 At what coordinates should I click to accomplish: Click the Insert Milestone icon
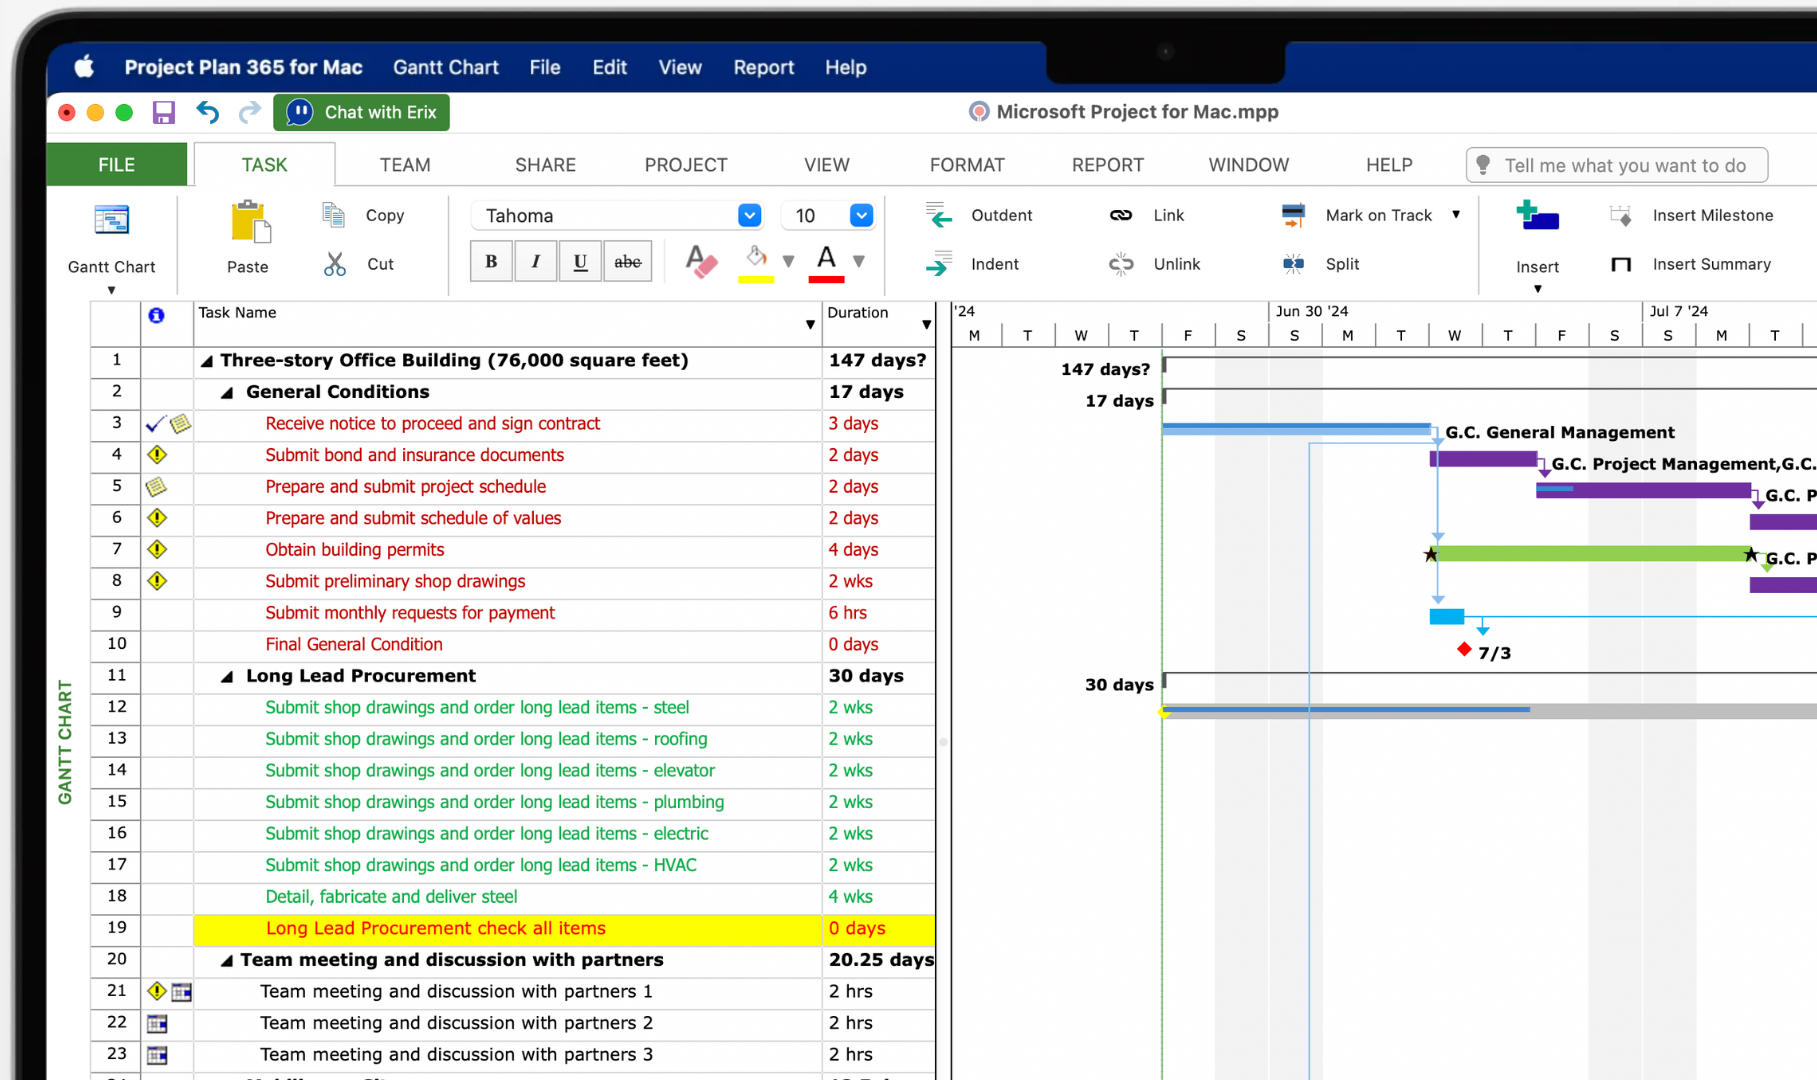tap(1621, 215)
